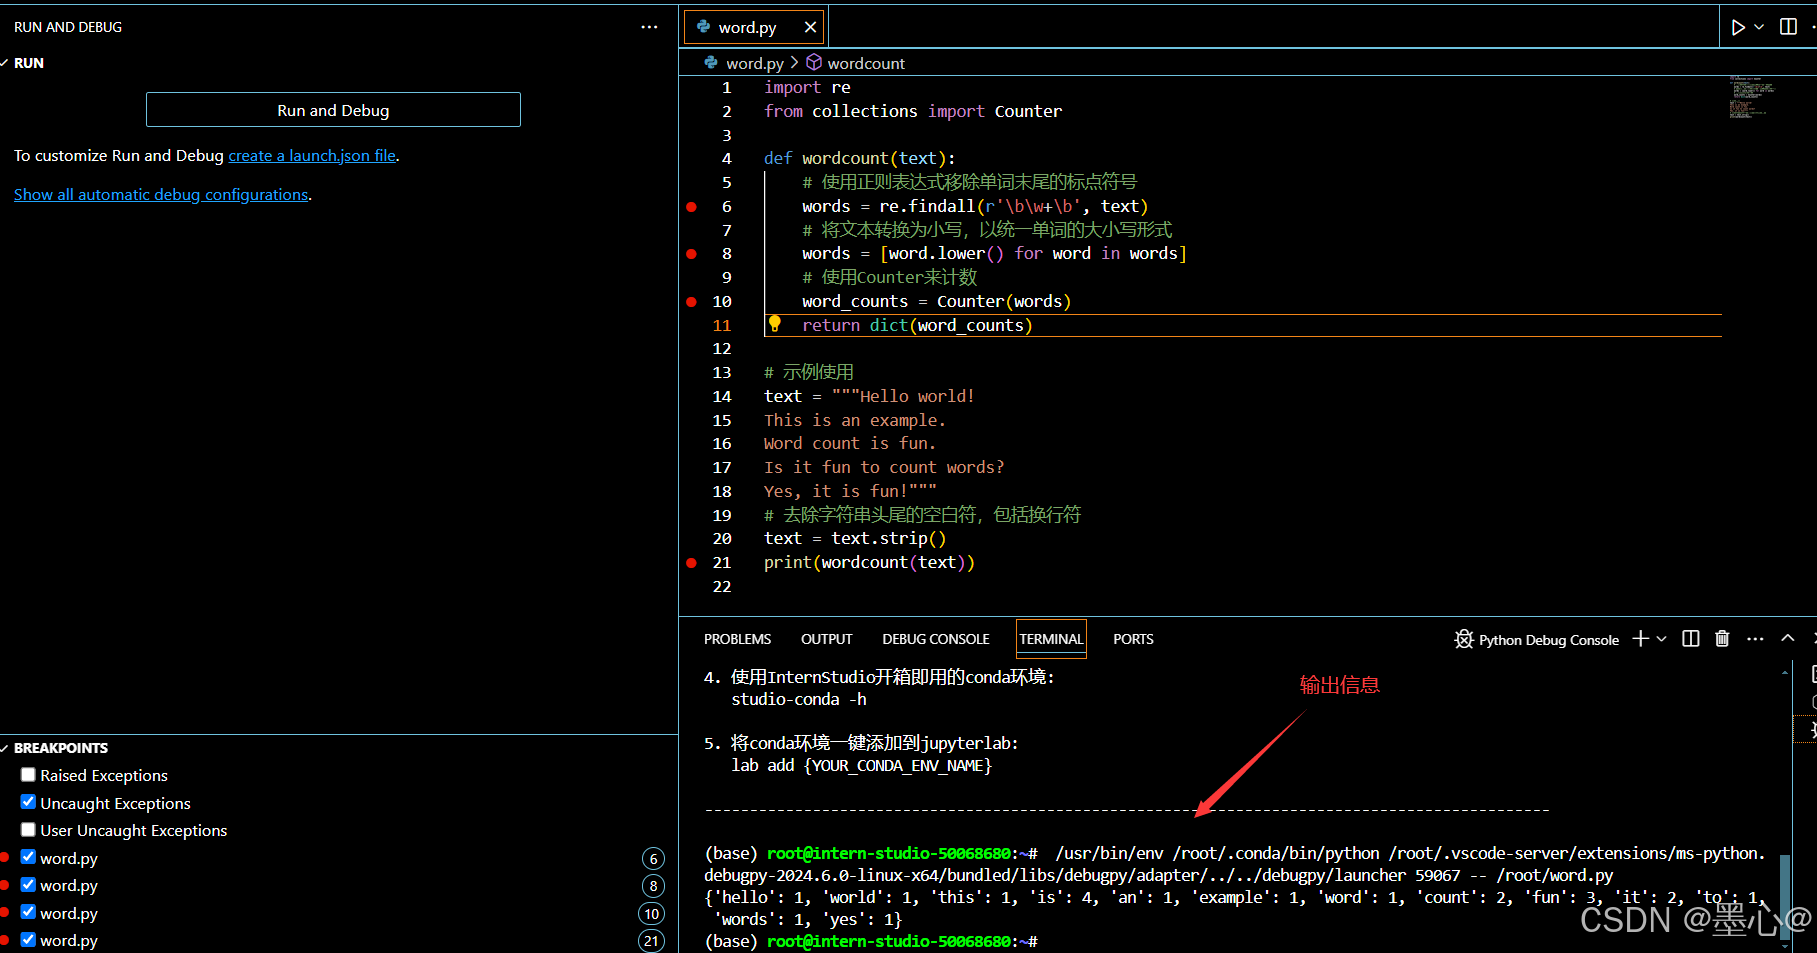Open the terminal profile dropdown chevron
Screen dimensions: 1817x953
(1662, 638)
